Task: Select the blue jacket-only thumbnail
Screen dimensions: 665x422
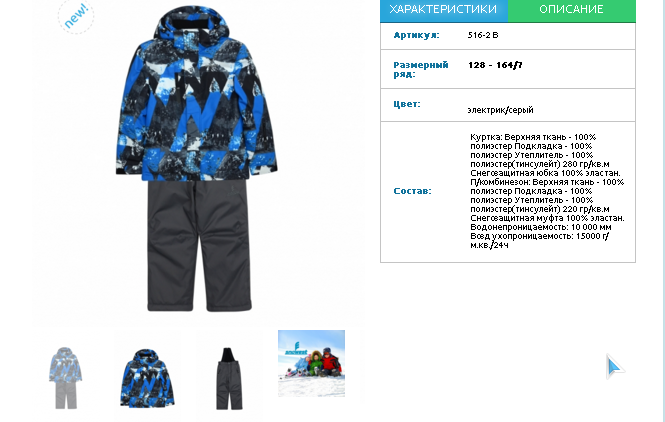Action: pos(147,378)
